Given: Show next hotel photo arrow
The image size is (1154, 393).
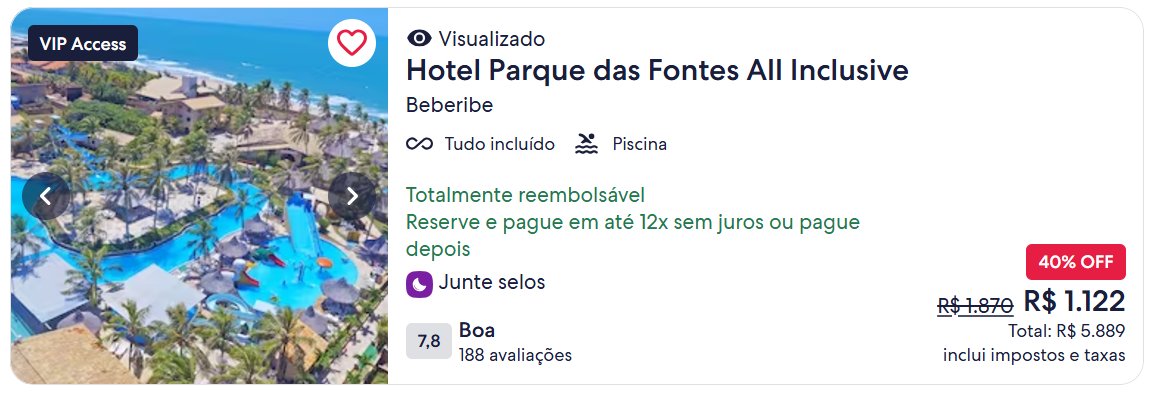Looking at the screenshot, I should (x=352, y=196).
